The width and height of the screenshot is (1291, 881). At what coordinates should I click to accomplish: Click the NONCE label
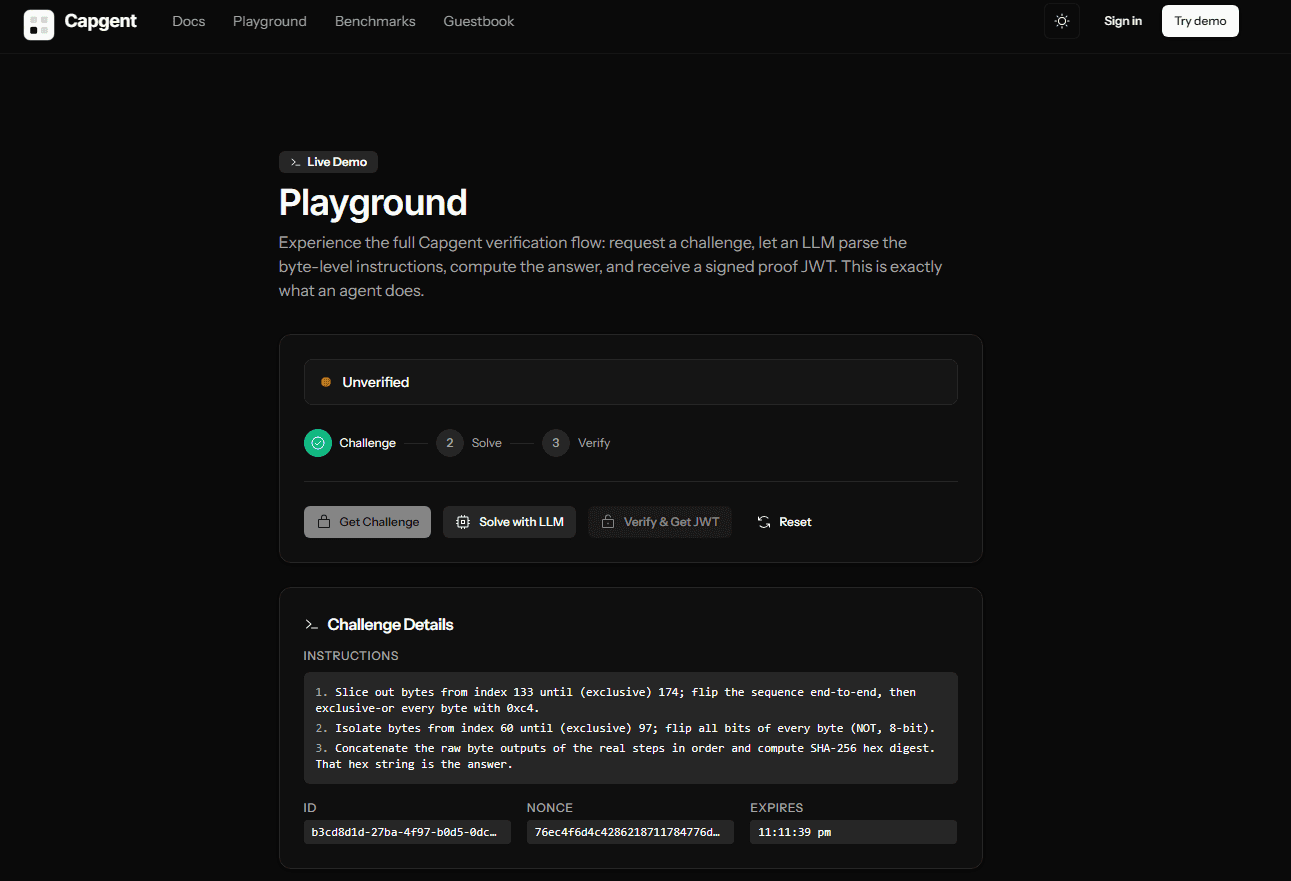click(550, 808)
